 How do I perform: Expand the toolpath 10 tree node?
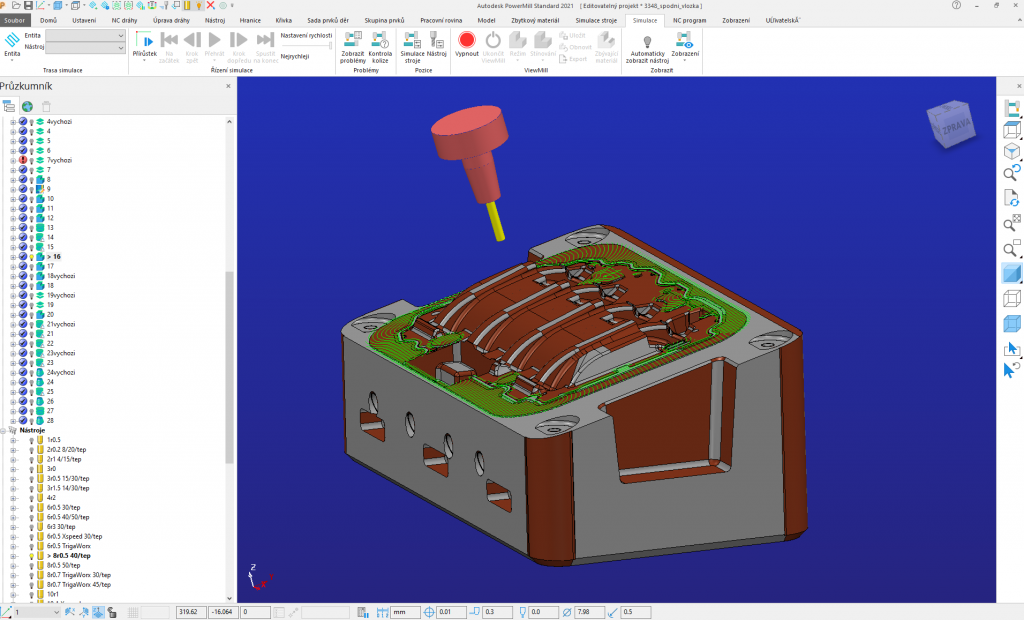[12, 199]
